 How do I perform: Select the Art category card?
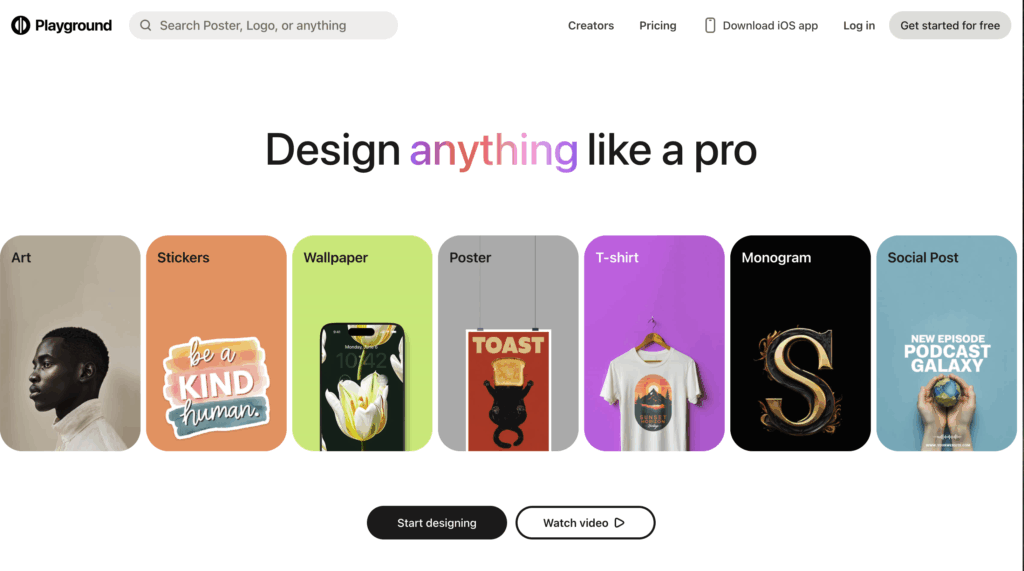[x=70, y=343]
